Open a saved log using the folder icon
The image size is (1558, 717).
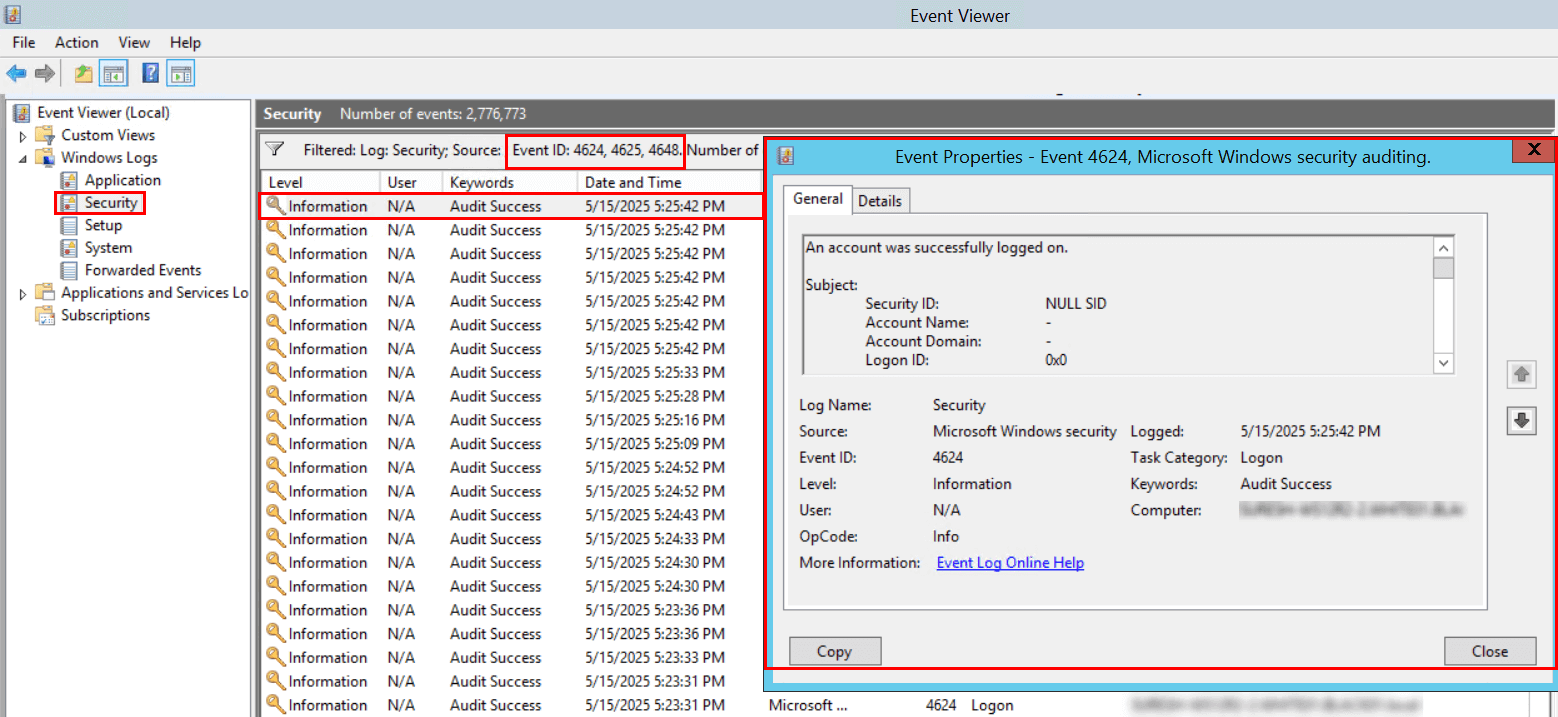[83, 72]
